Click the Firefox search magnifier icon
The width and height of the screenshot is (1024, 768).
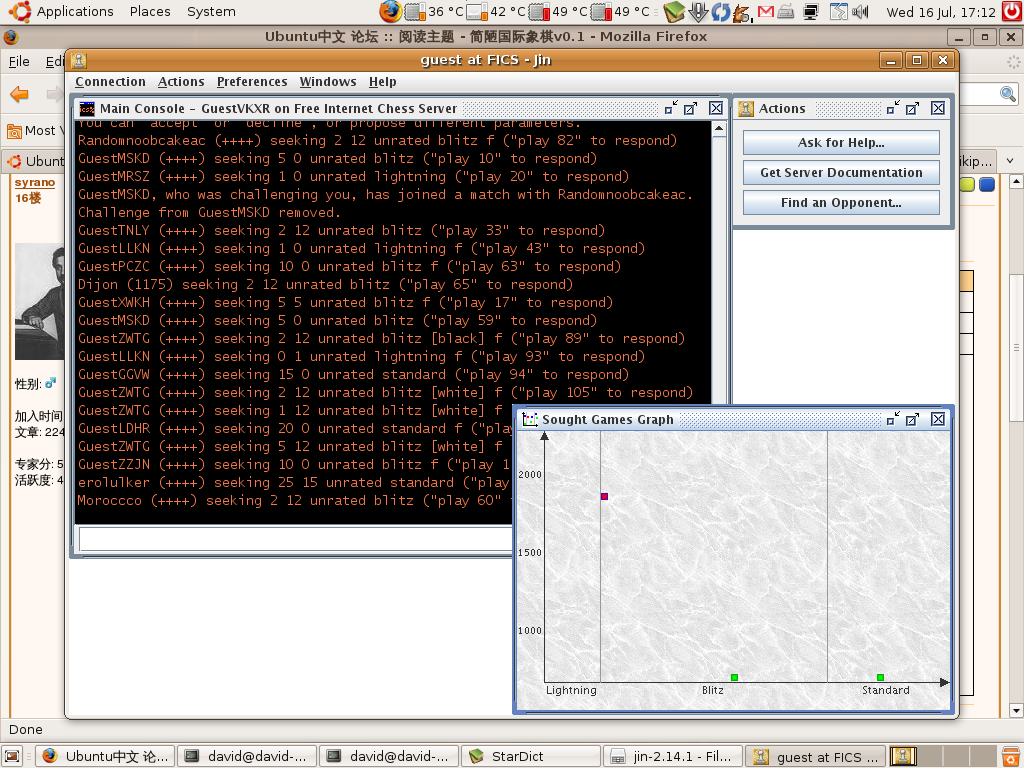[x=1008, y=94]
